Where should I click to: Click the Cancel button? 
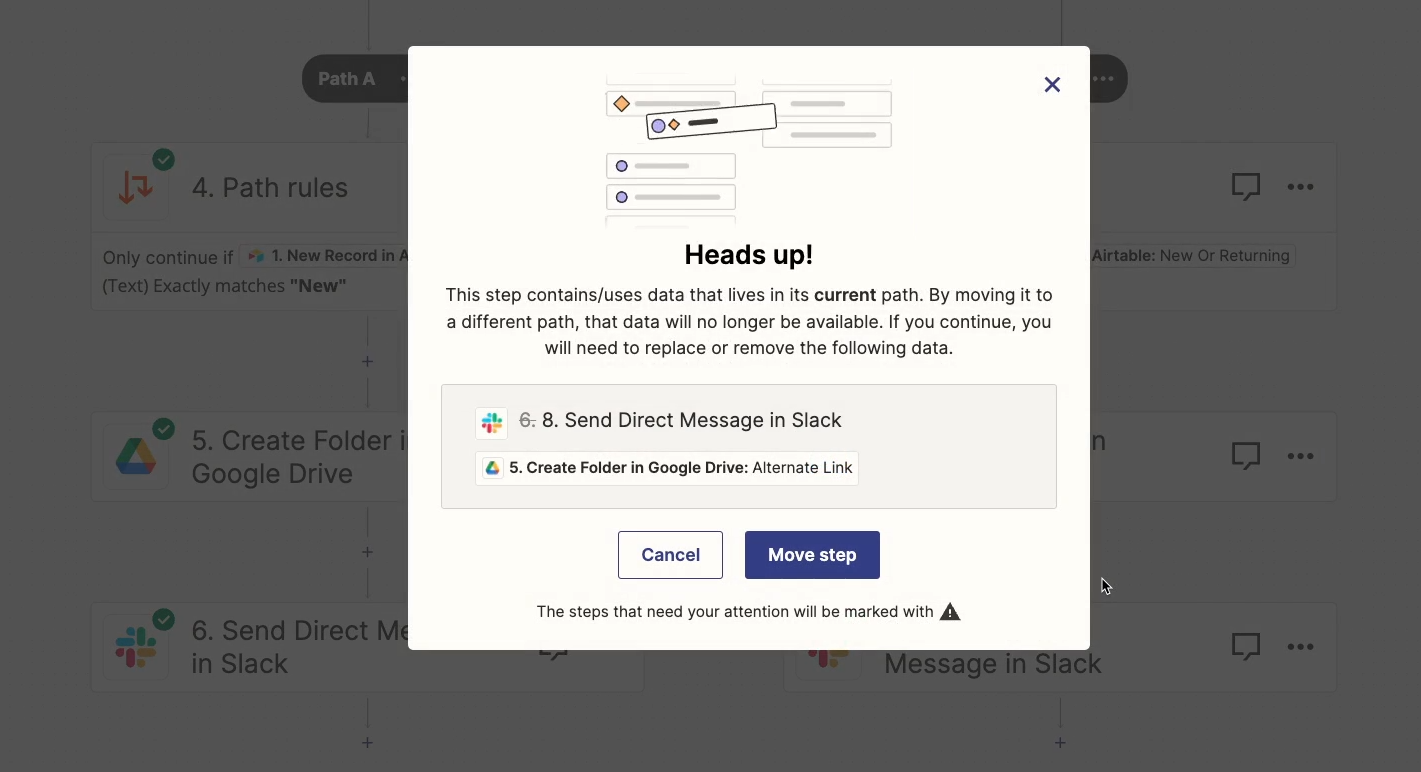tap(670, 555)
